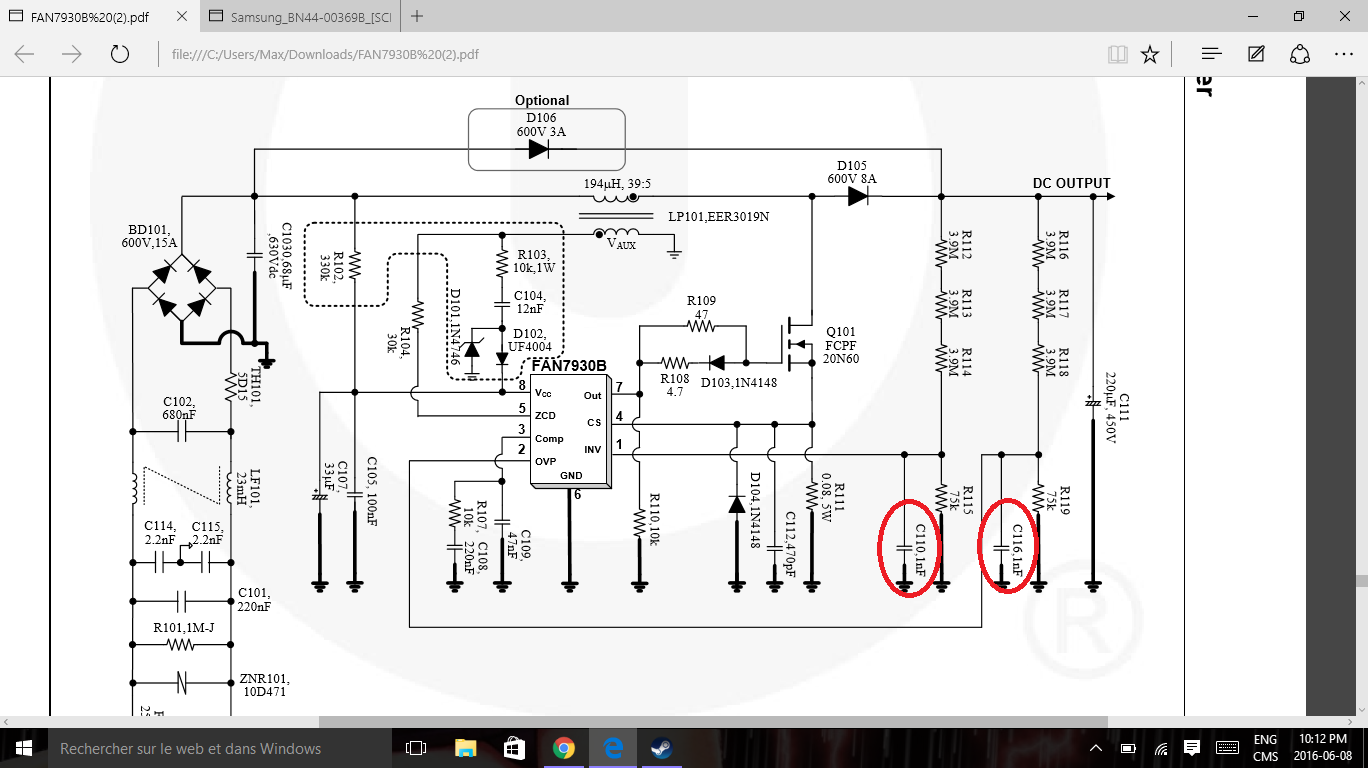Image resolution: width=1368 pixels, height=768 pixels.
Task: Click the Optional label above D106
Action: 542,100
